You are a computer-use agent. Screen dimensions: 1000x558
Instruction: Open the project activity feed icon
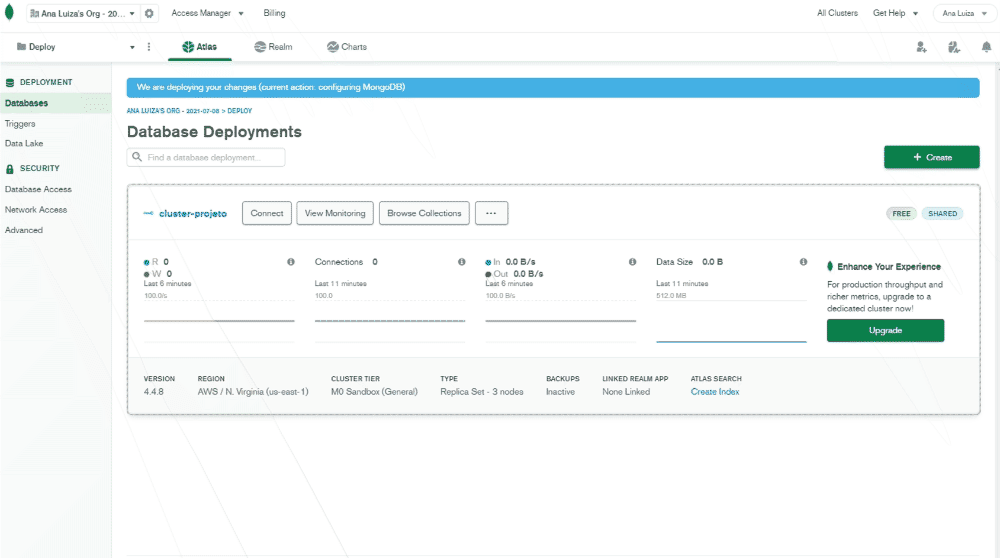pos(953,47)
